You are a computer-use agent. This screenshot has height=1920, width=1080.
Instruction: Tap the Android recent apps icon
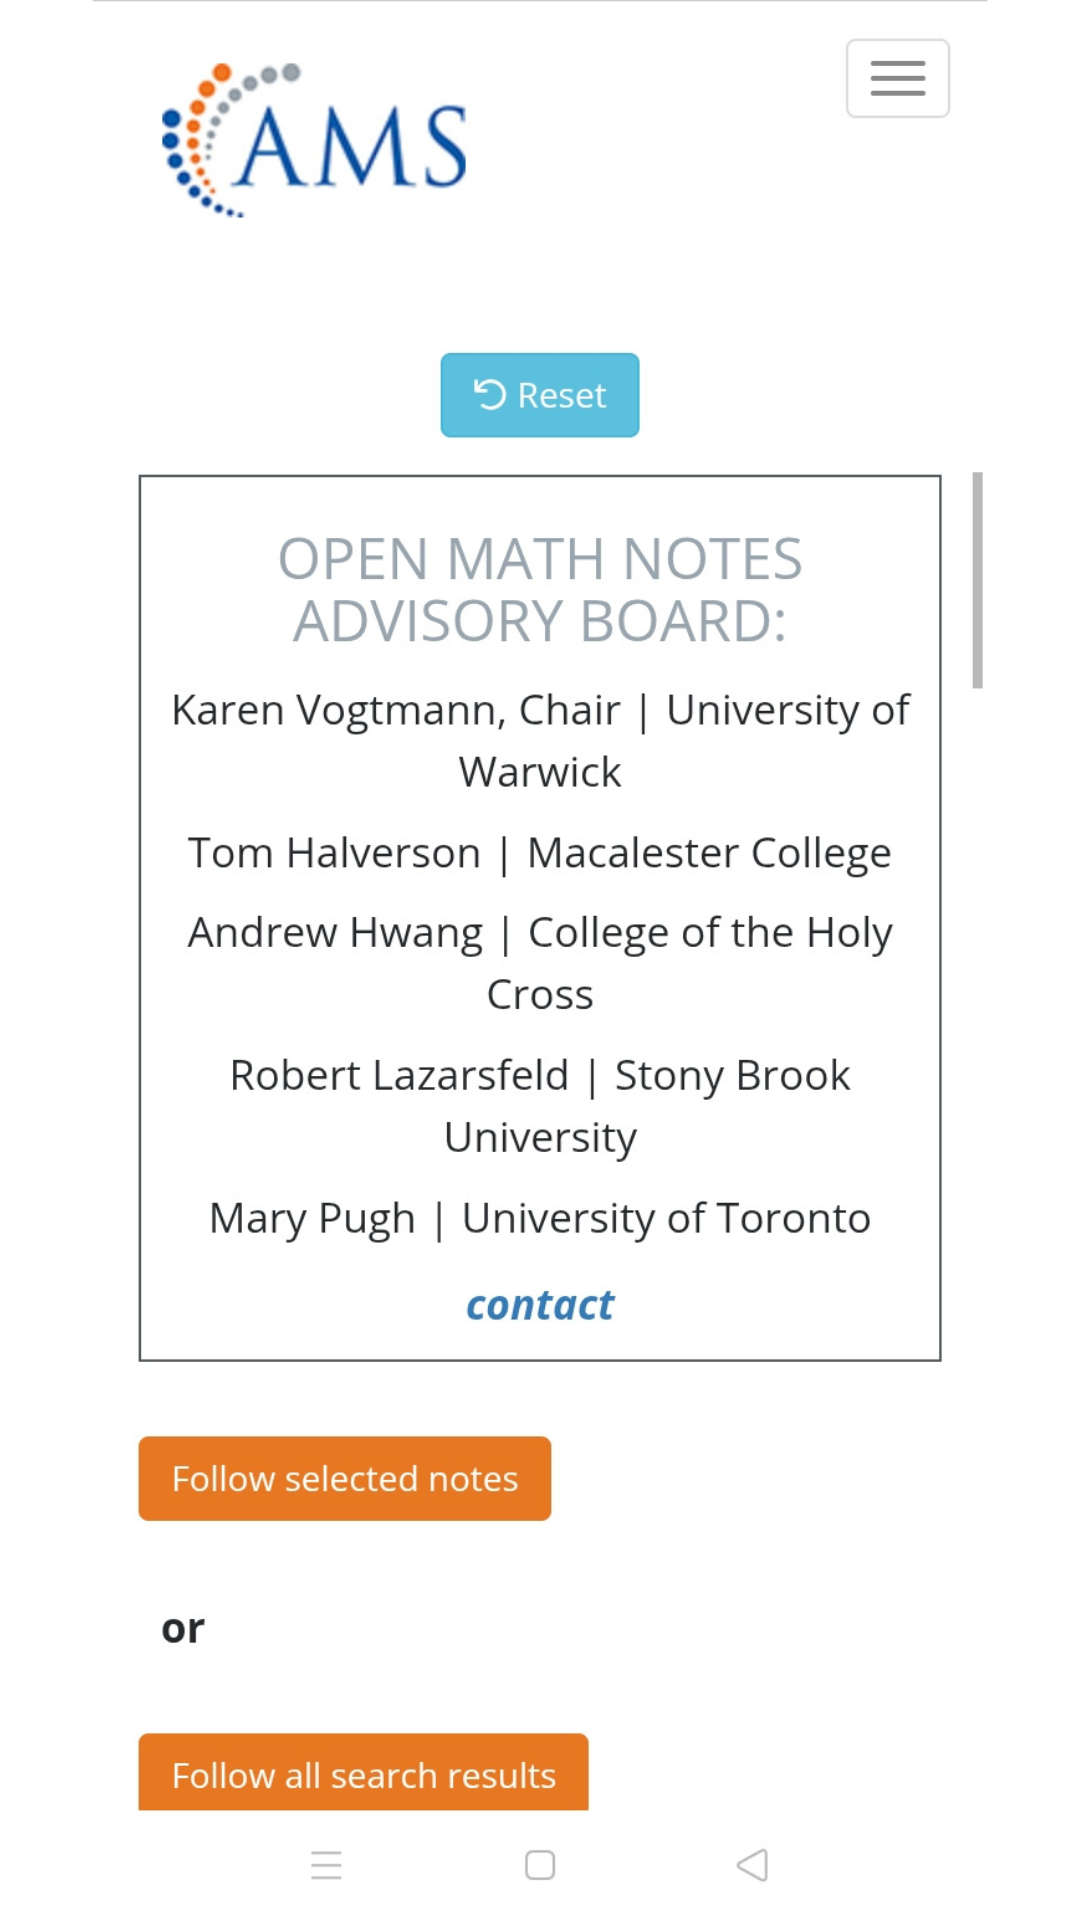pyautogui.click(x=326, y=1865)
